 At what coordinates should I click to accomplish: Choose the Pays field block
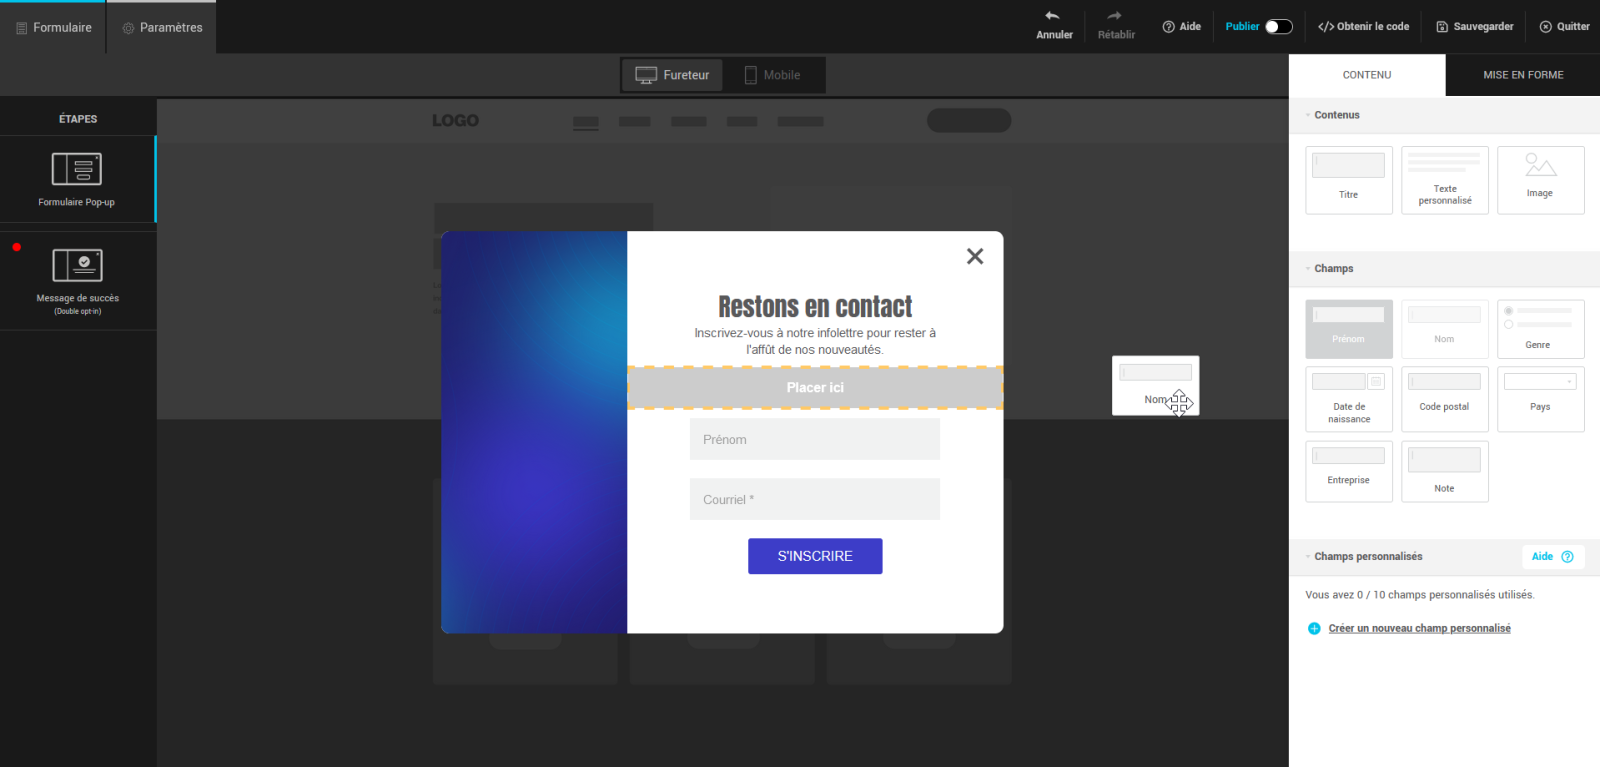[1540, 399]
